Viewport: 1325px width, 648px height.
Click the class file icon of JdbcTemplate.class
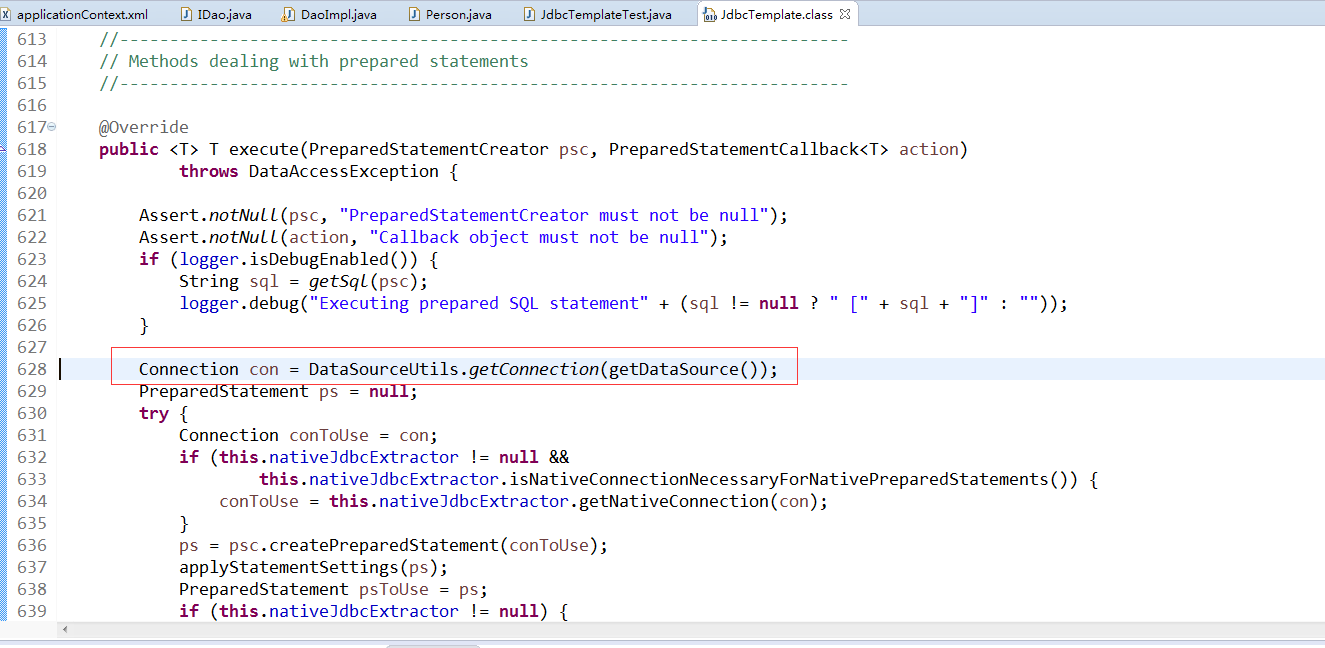(709, 15)
